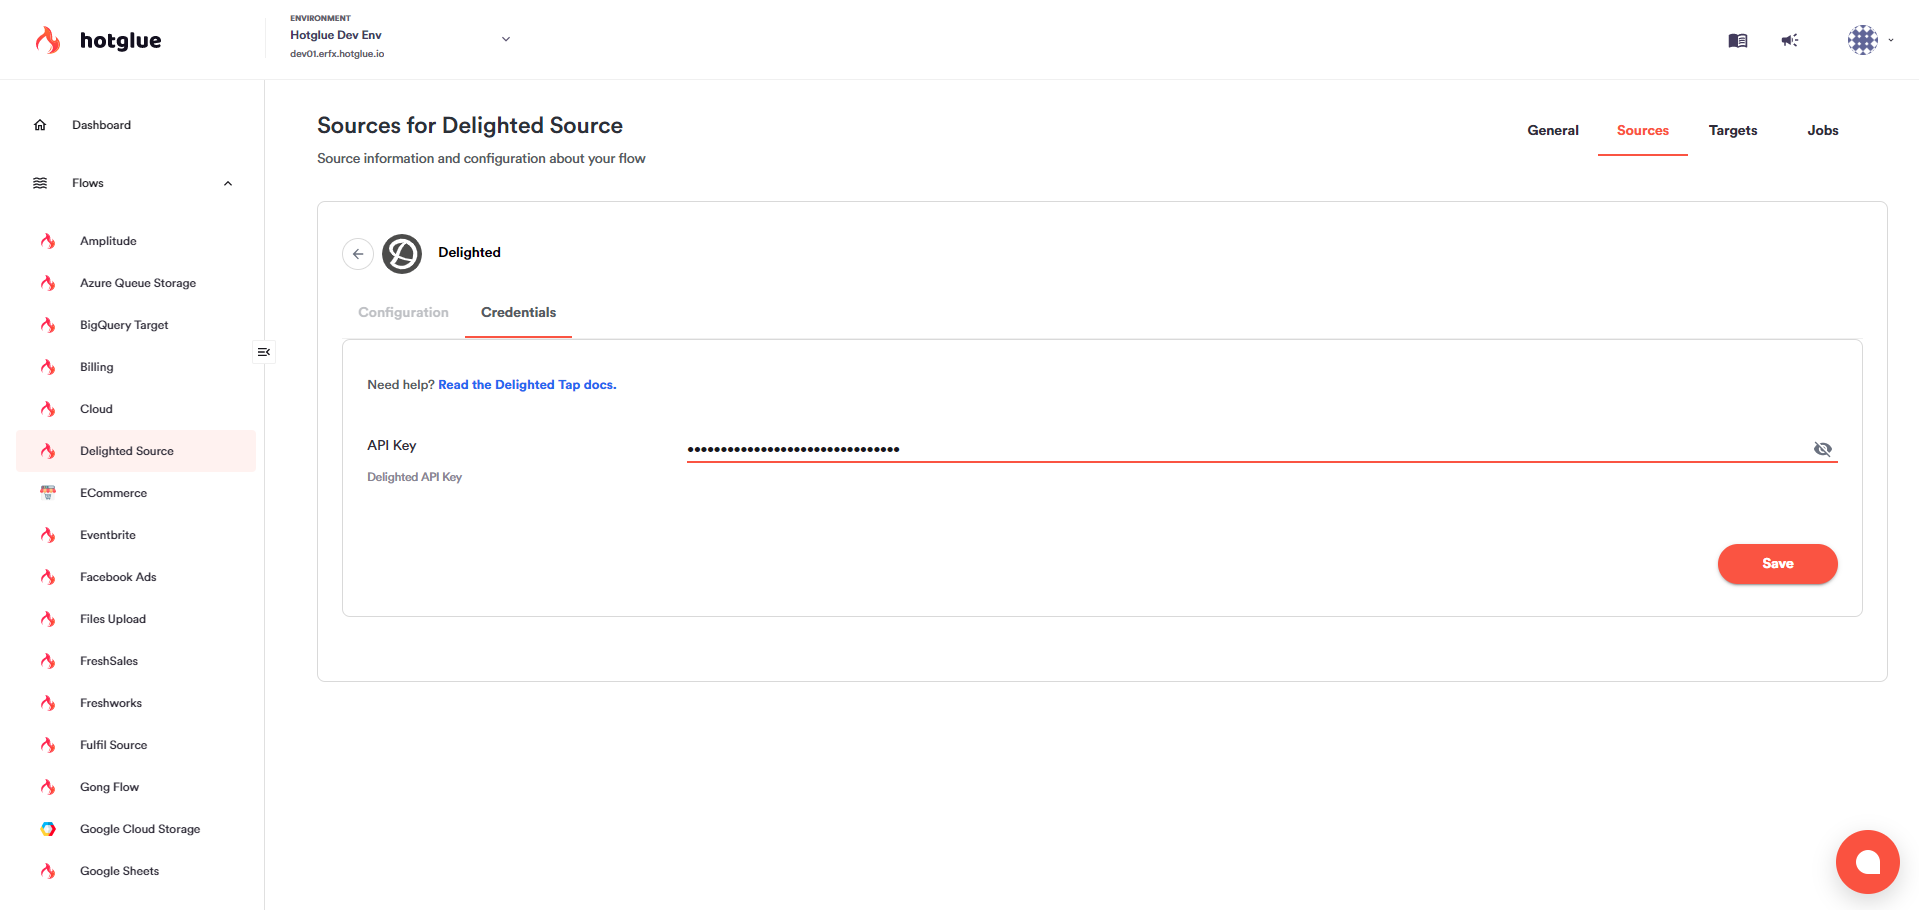
Task: Open the environment selector dropdown
Action: pyautogui.click(x=506, y=39)
